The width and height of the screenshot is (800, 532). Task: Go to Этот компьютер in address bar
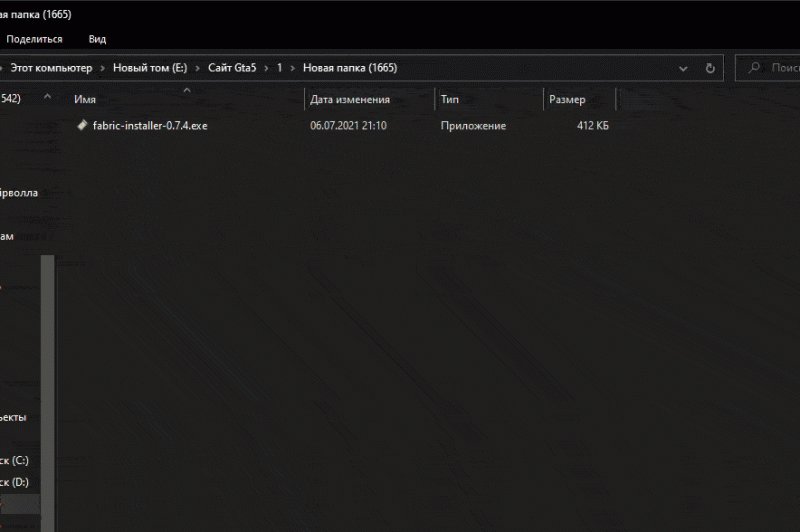[x=51, y=68]
